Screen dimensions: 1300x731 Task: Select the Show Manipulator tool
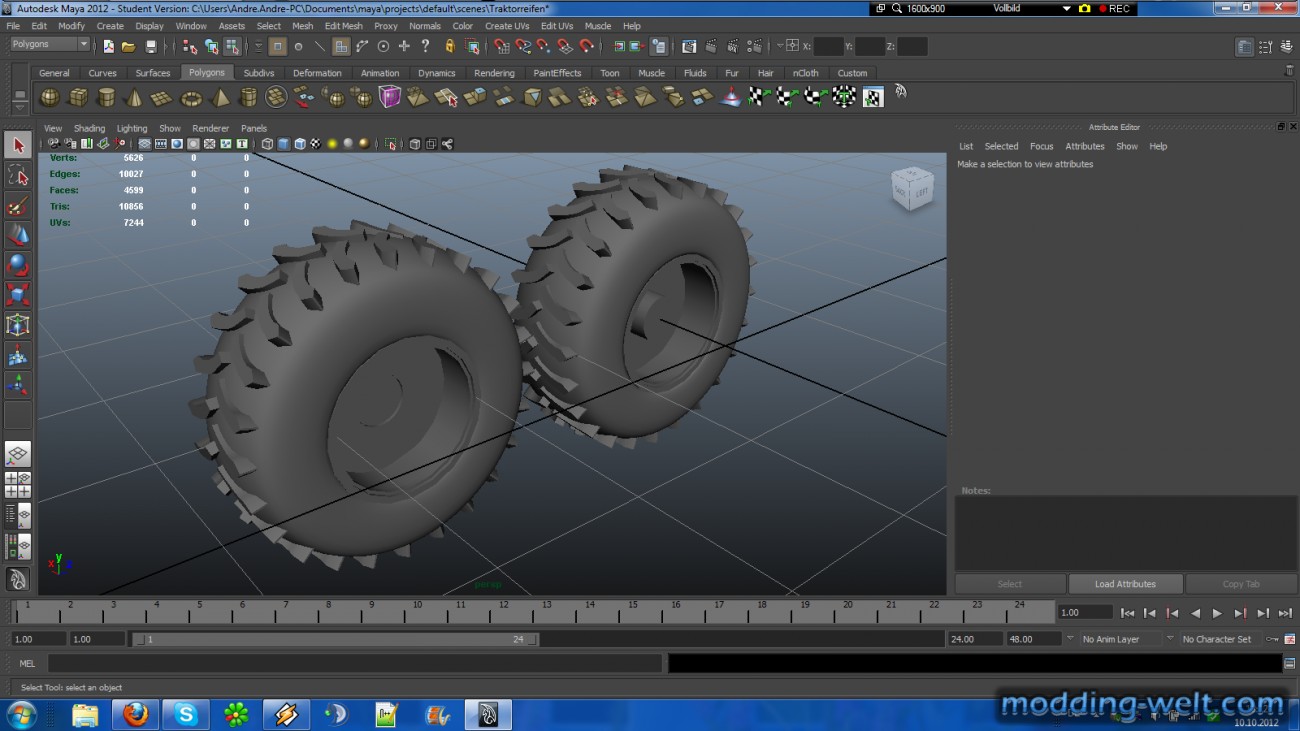[x=18, y=385]
